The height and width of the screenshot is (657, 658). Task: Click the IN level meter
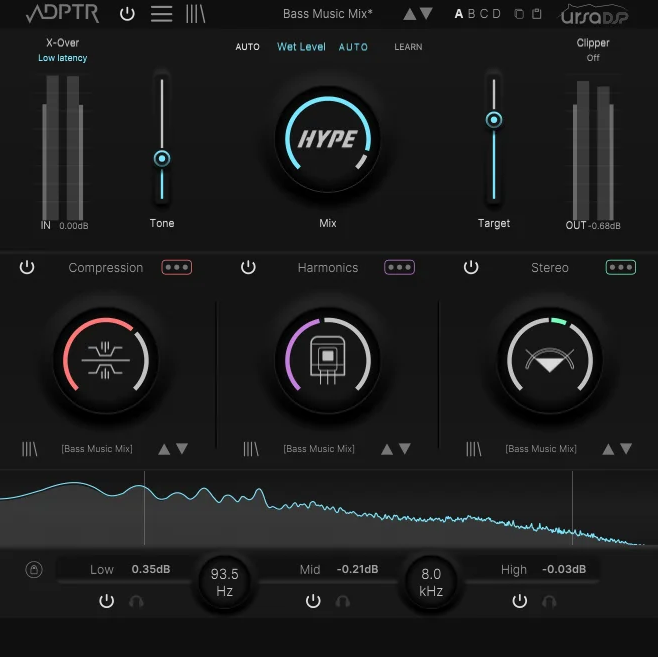63,148
